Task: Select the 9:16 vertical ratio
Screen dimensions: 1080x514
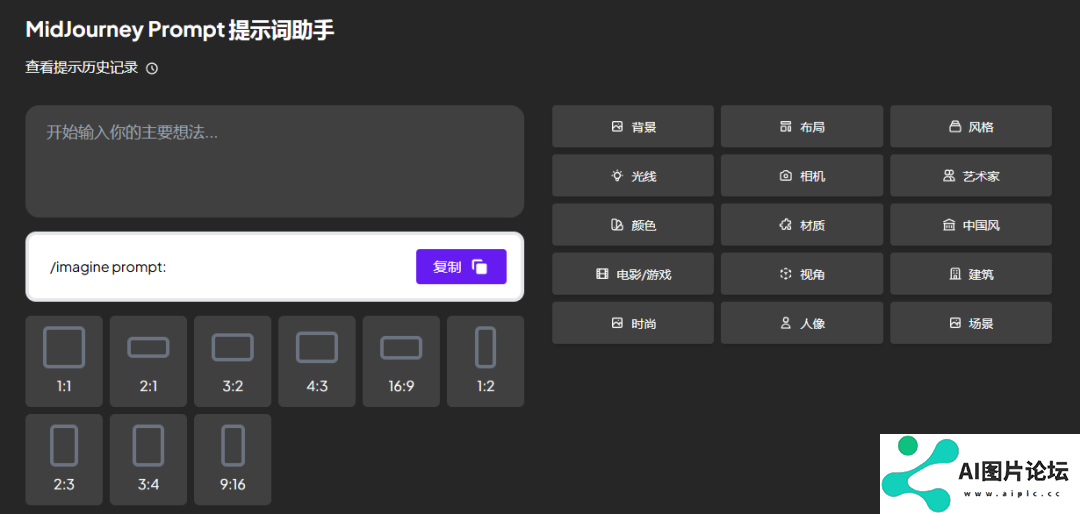Action: pos(233,460)
